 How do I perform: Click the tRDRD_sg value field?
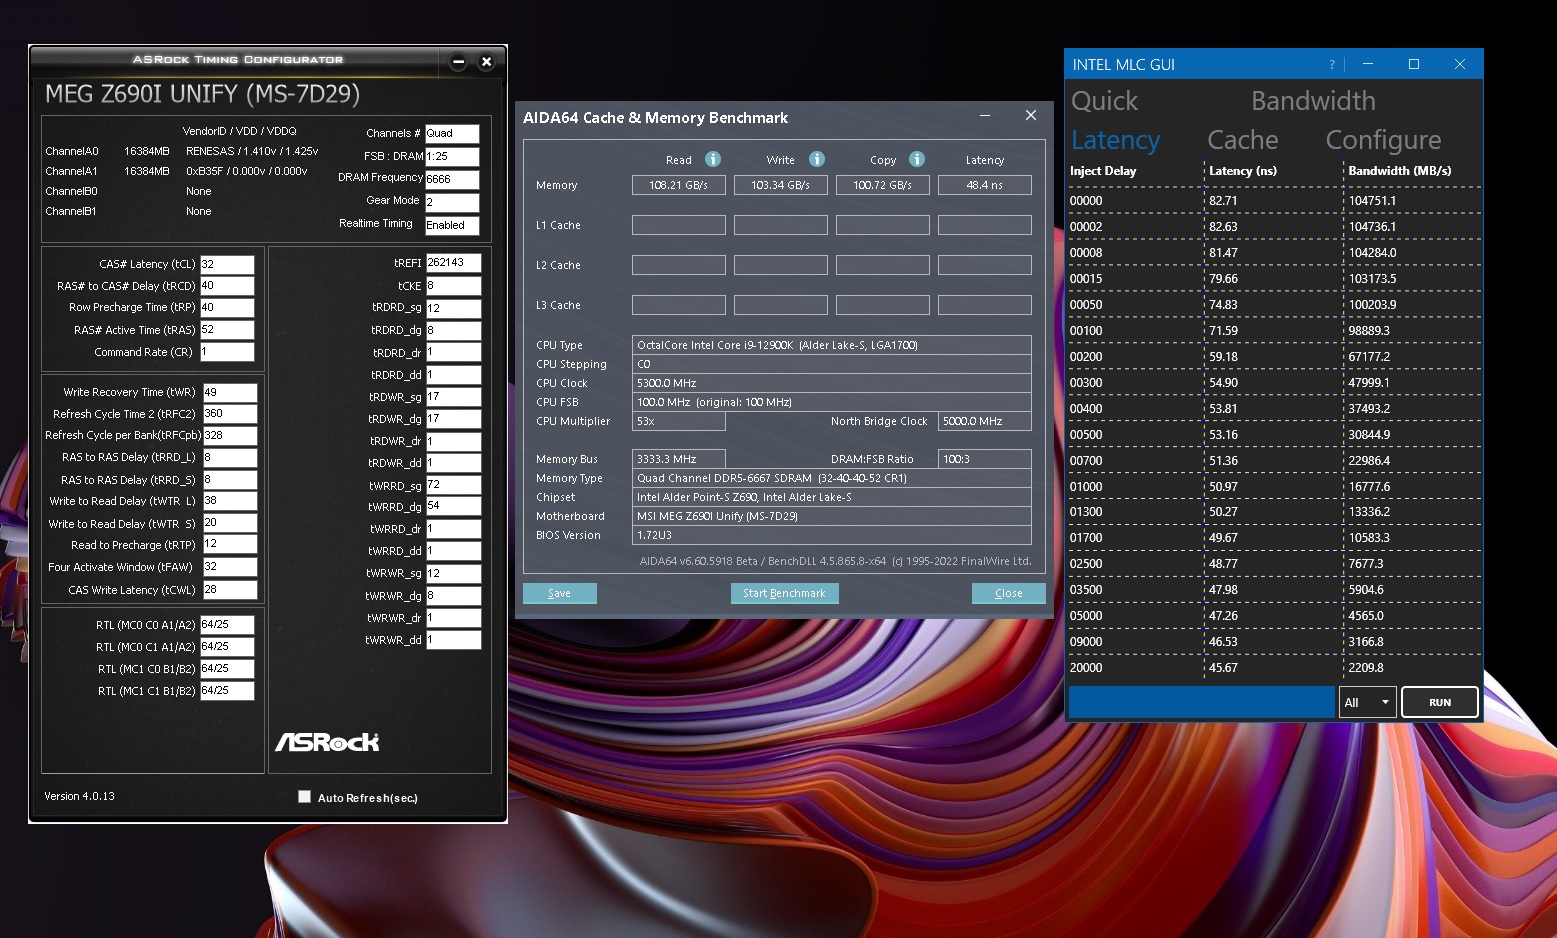pyautogui.click(x=453, y=308)
